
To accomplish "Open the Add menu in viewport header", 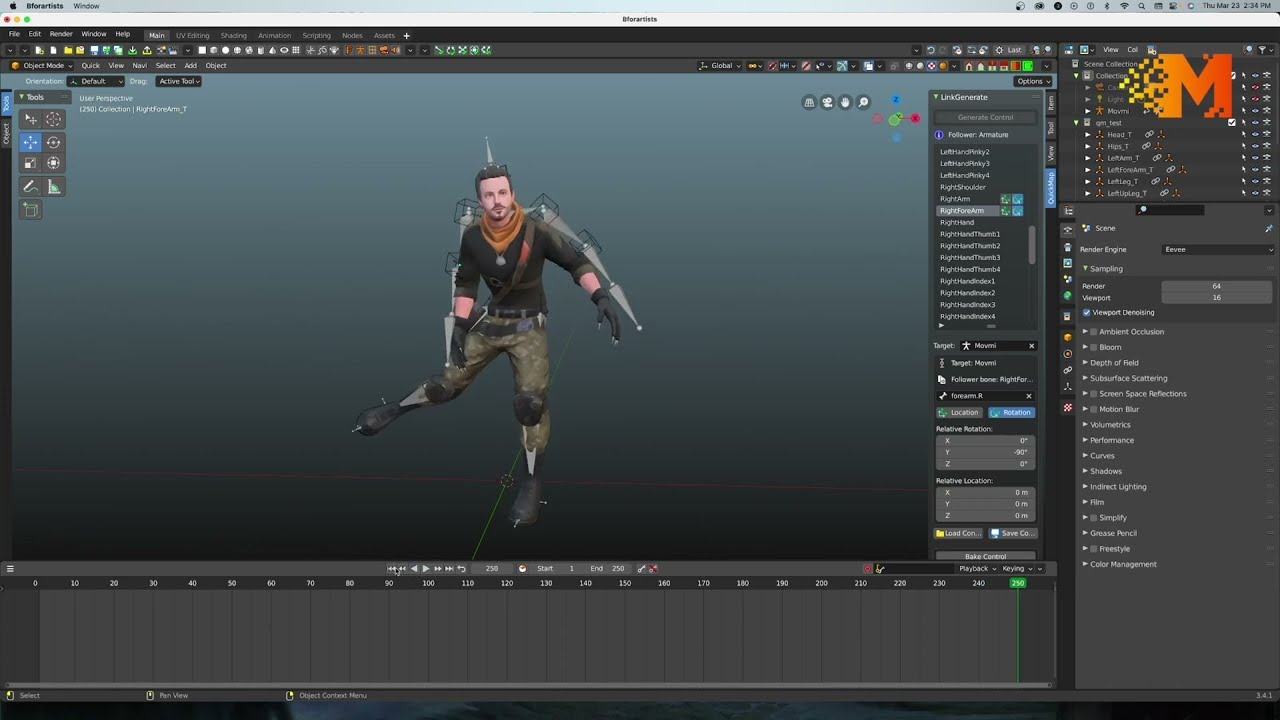I will (190, 66).
